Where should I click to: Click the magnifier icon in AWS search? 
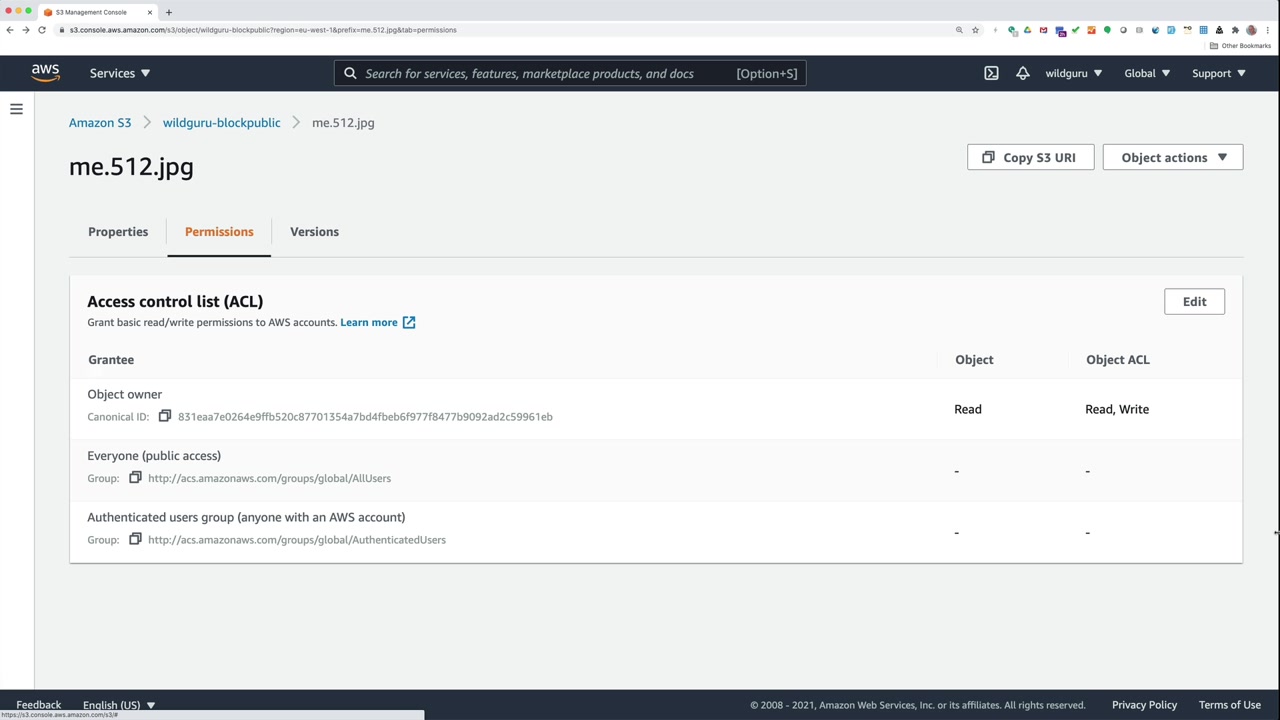350,73
